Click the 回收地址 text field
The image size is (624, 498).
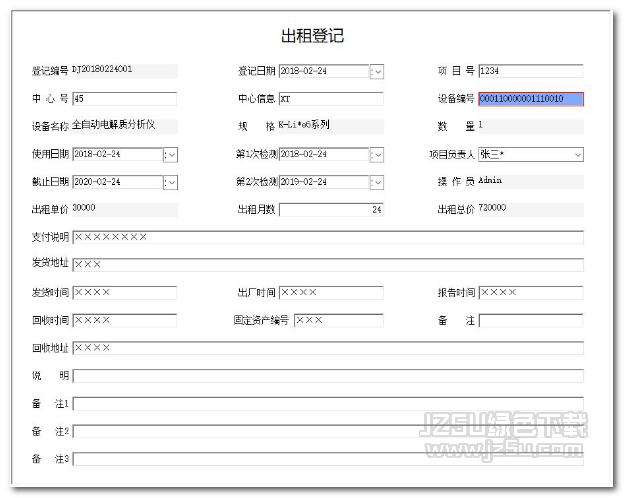328,348
